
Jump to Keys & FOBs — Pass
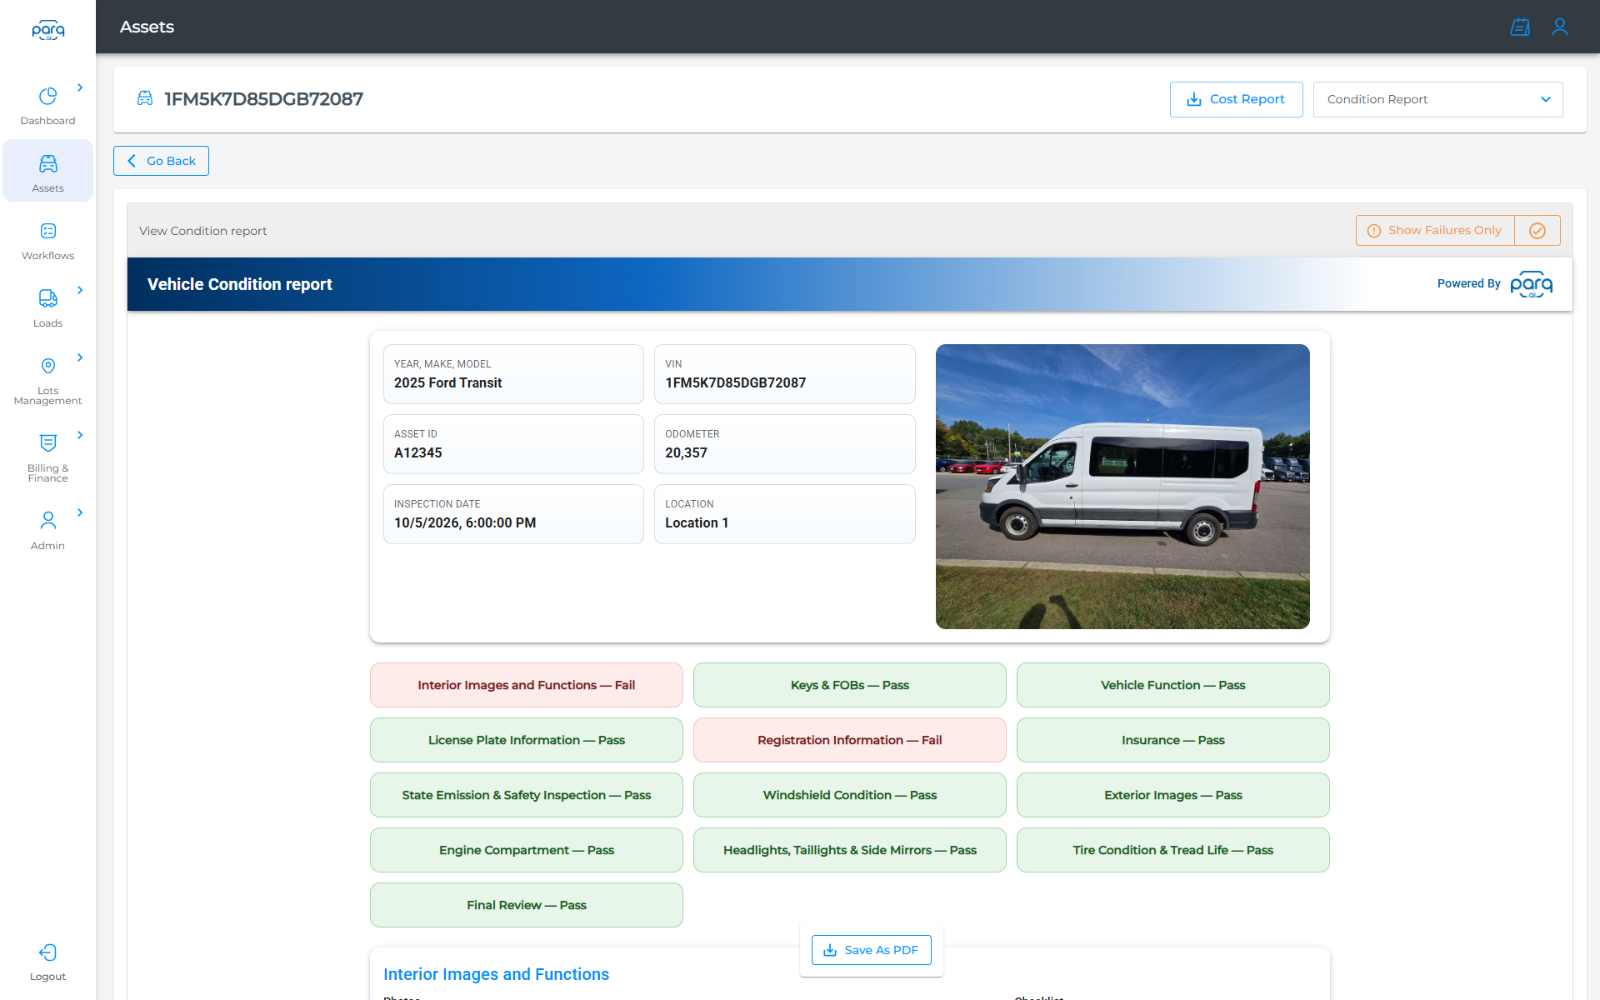point(850,685)
